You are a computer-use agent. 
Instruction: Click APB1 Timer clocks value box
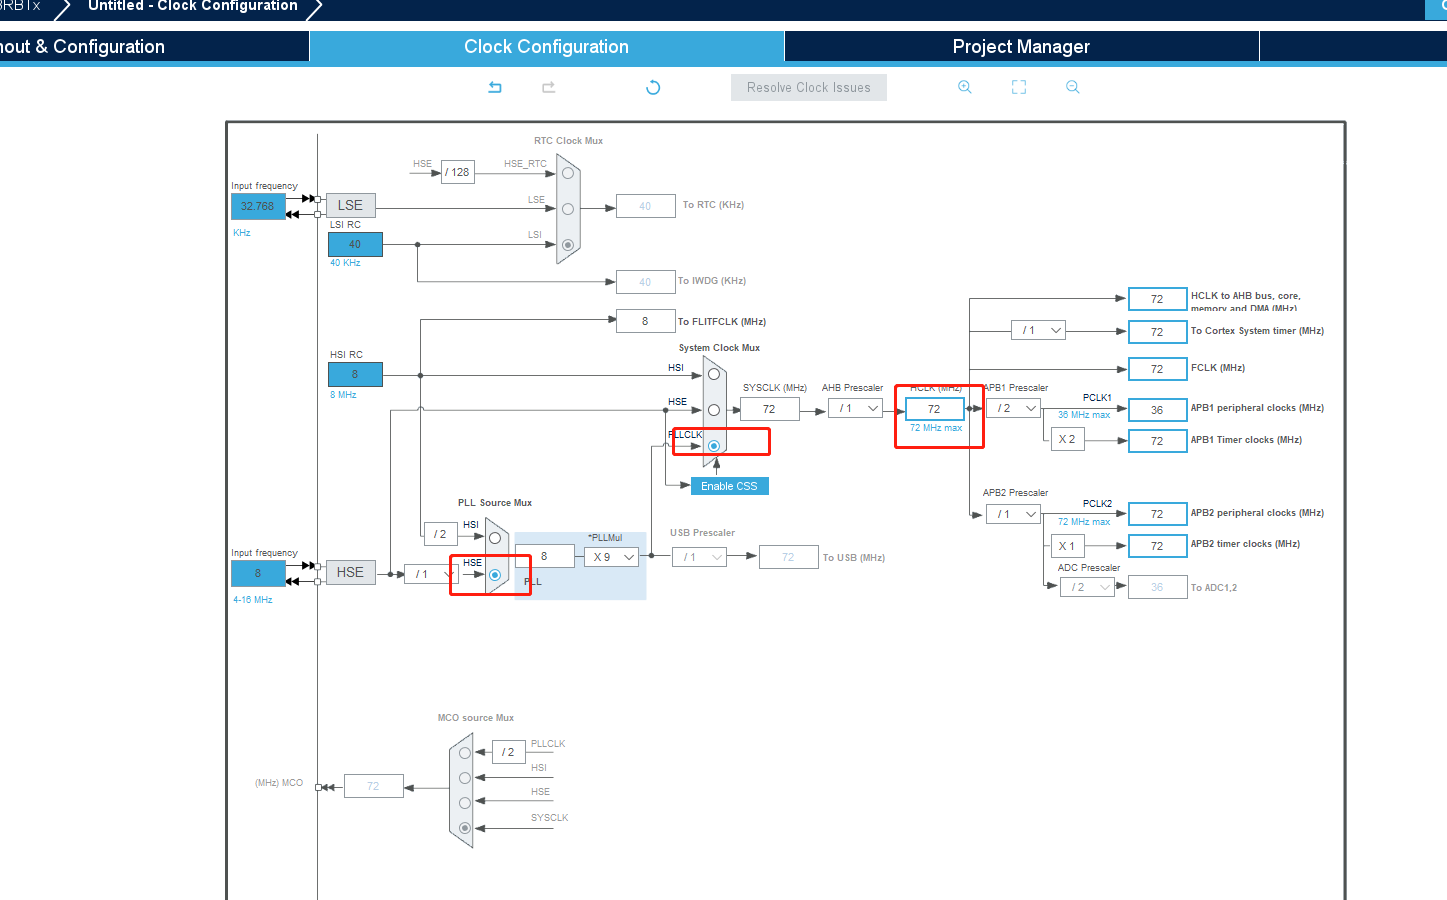pos(1157,441)
